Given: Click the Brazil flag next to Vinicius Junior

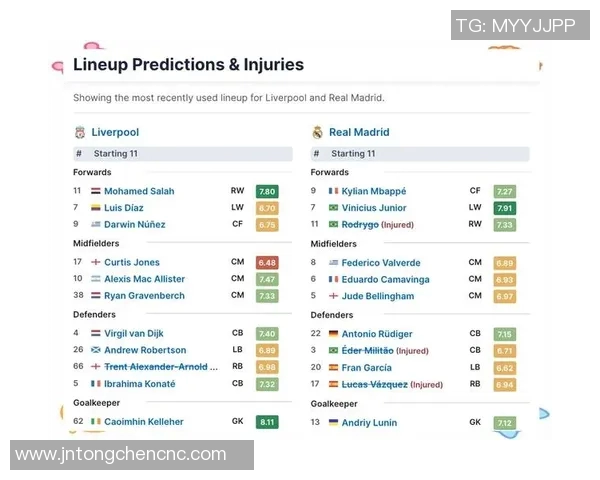Looking at the screenshot, I should [333, 208].
